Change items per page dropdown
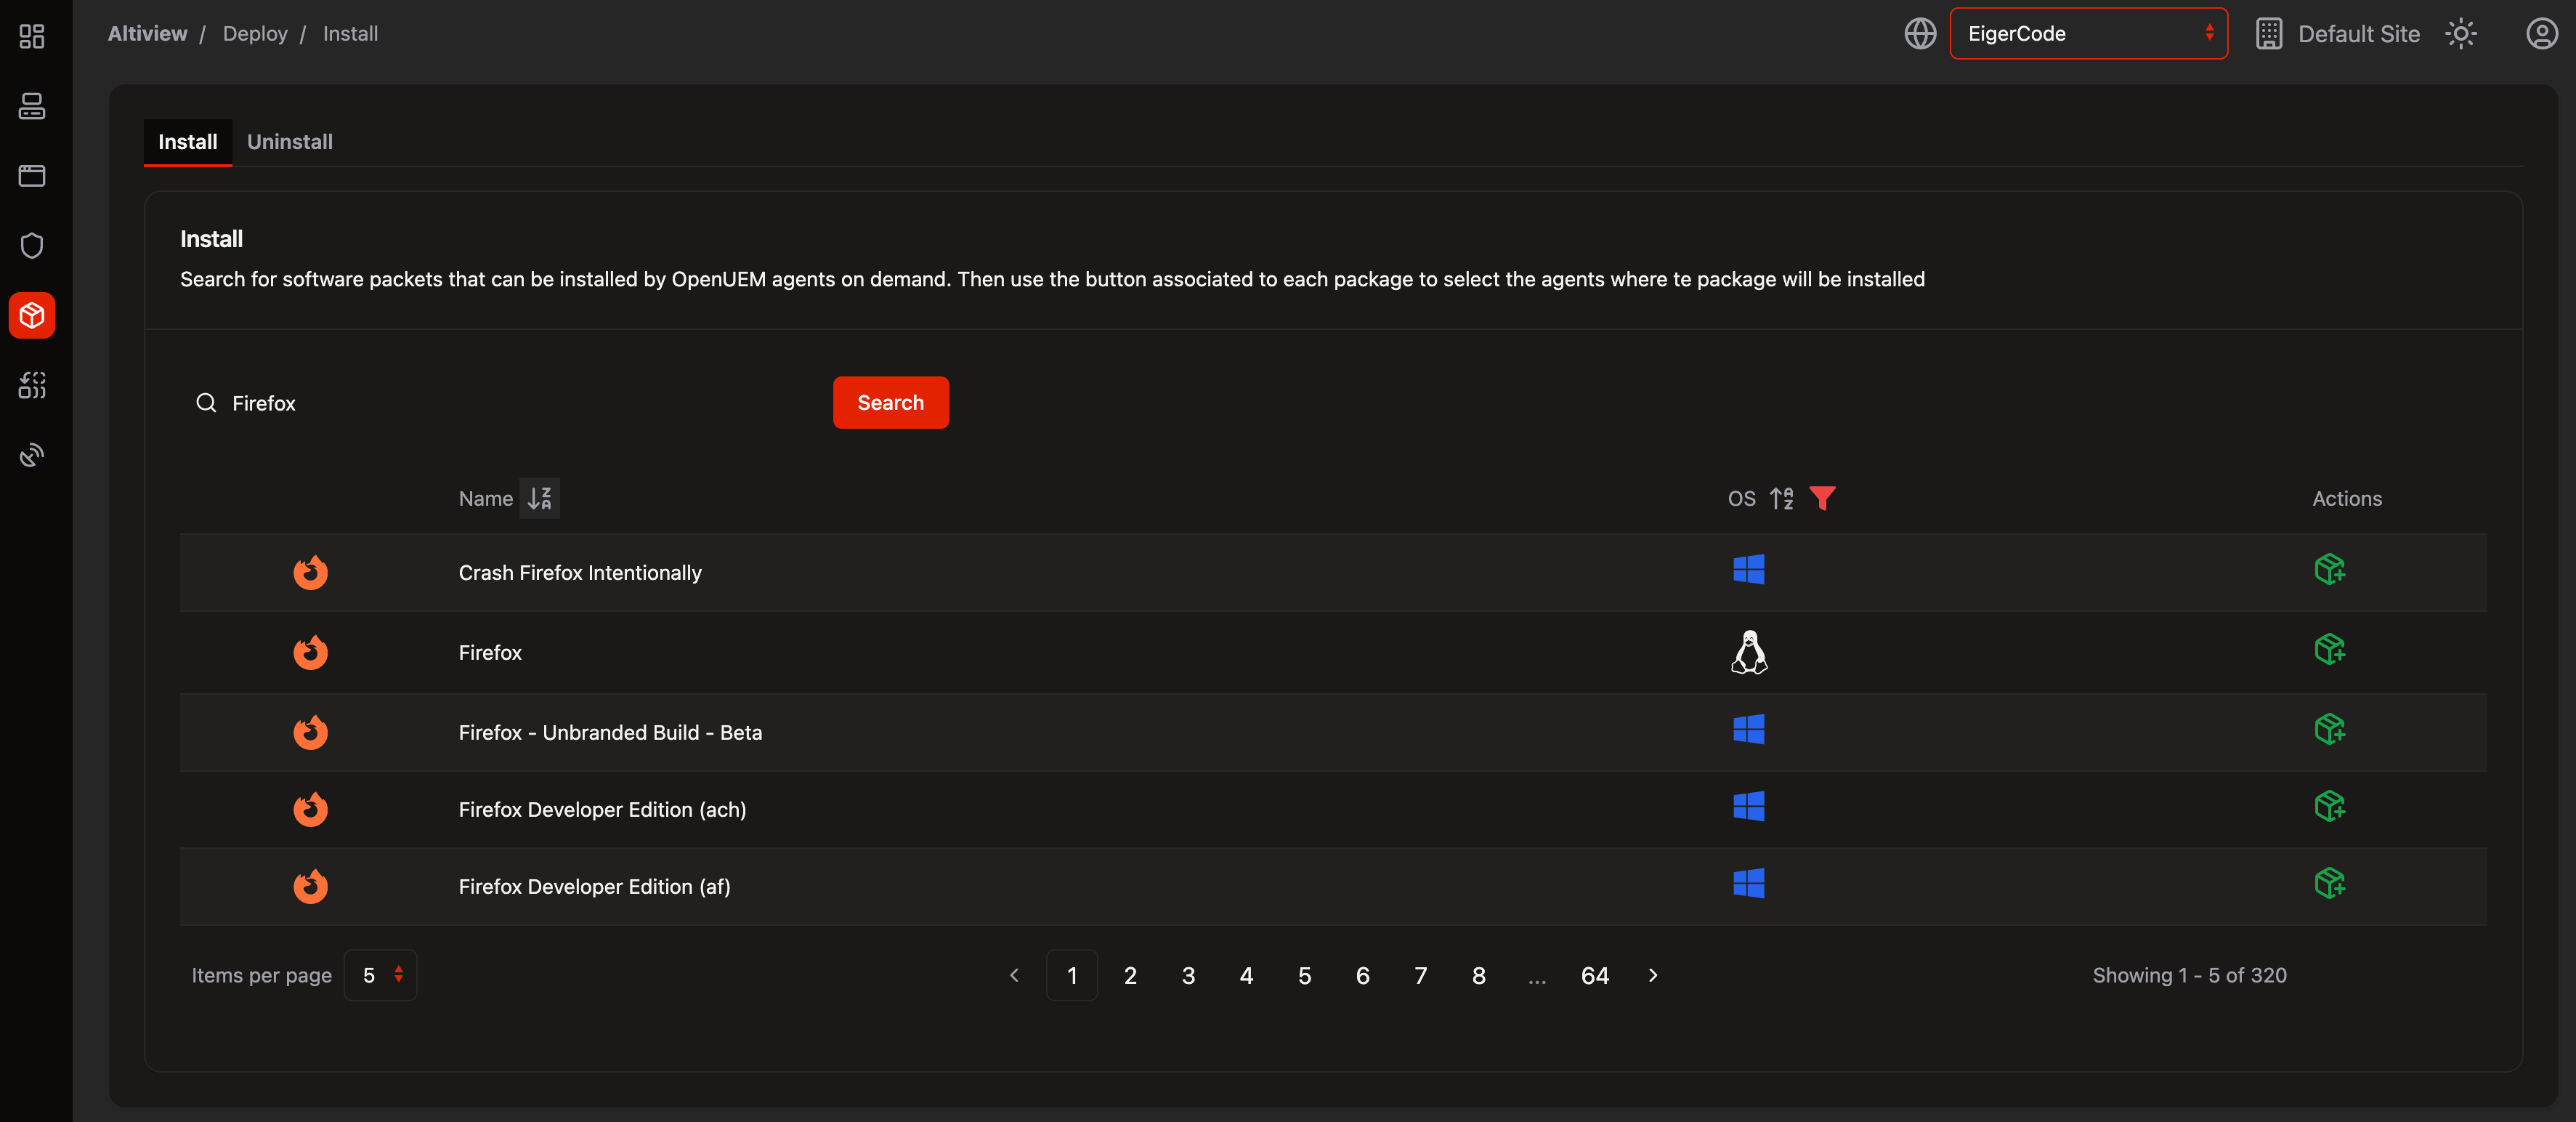Viewport: 2576px width, 1122px height. coord(381,975)
